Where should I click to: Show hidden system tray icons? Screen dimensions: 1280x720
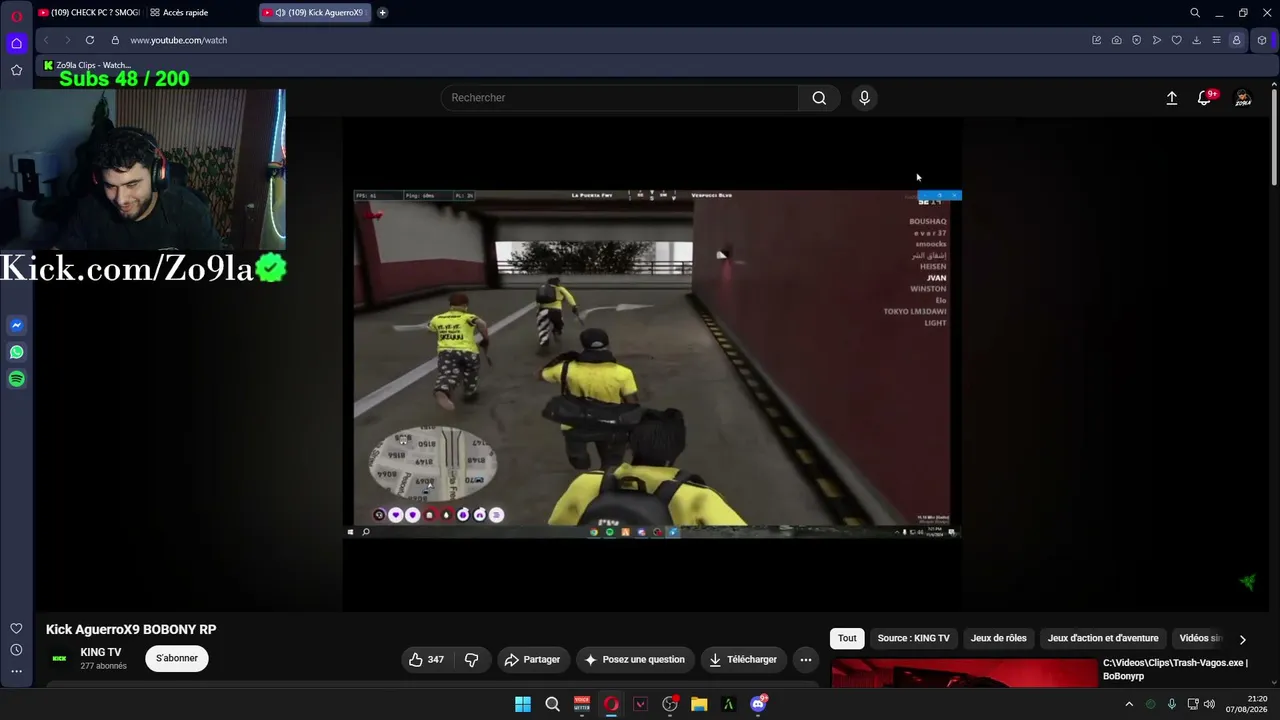[x=1129, y=704]
